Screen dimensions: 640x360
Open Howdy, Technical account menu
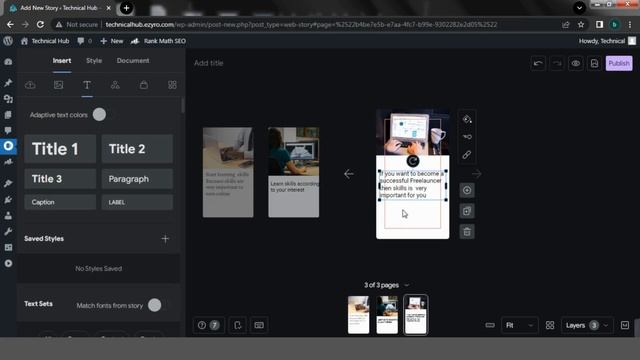point(607,41)
